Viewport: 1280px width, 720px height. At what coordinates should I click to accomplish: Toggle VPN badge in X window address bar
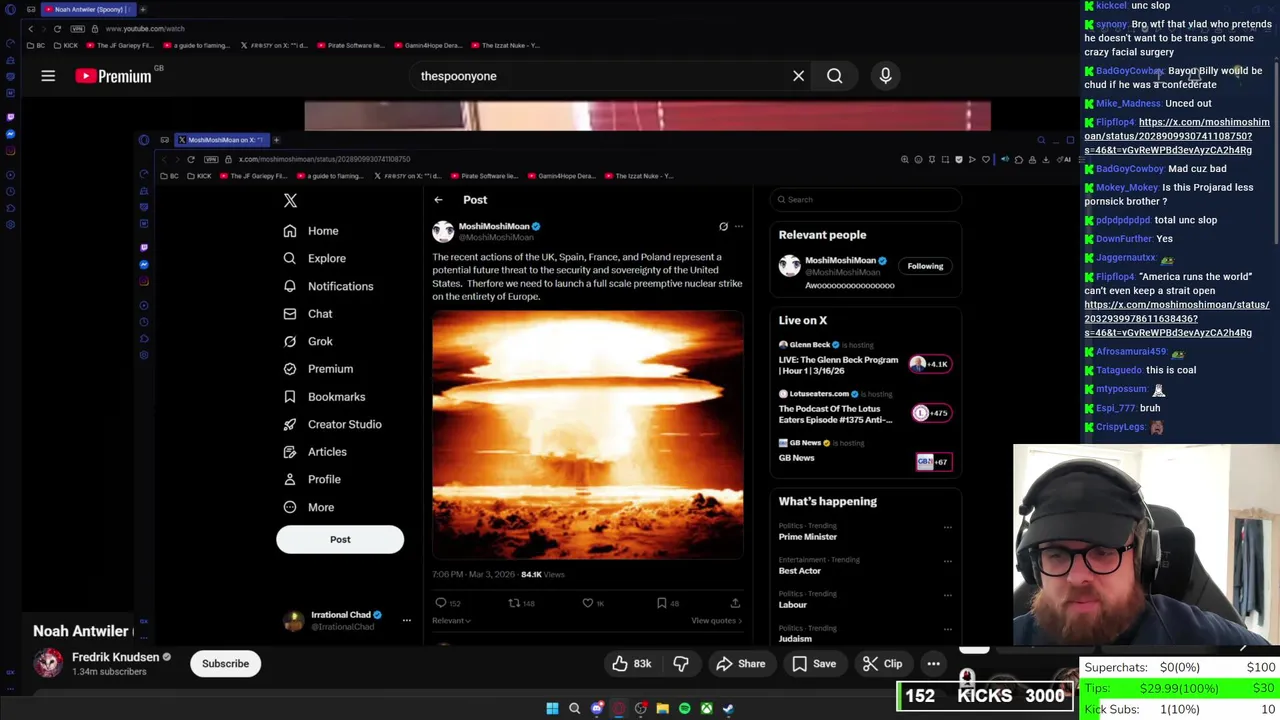[211, 159]
